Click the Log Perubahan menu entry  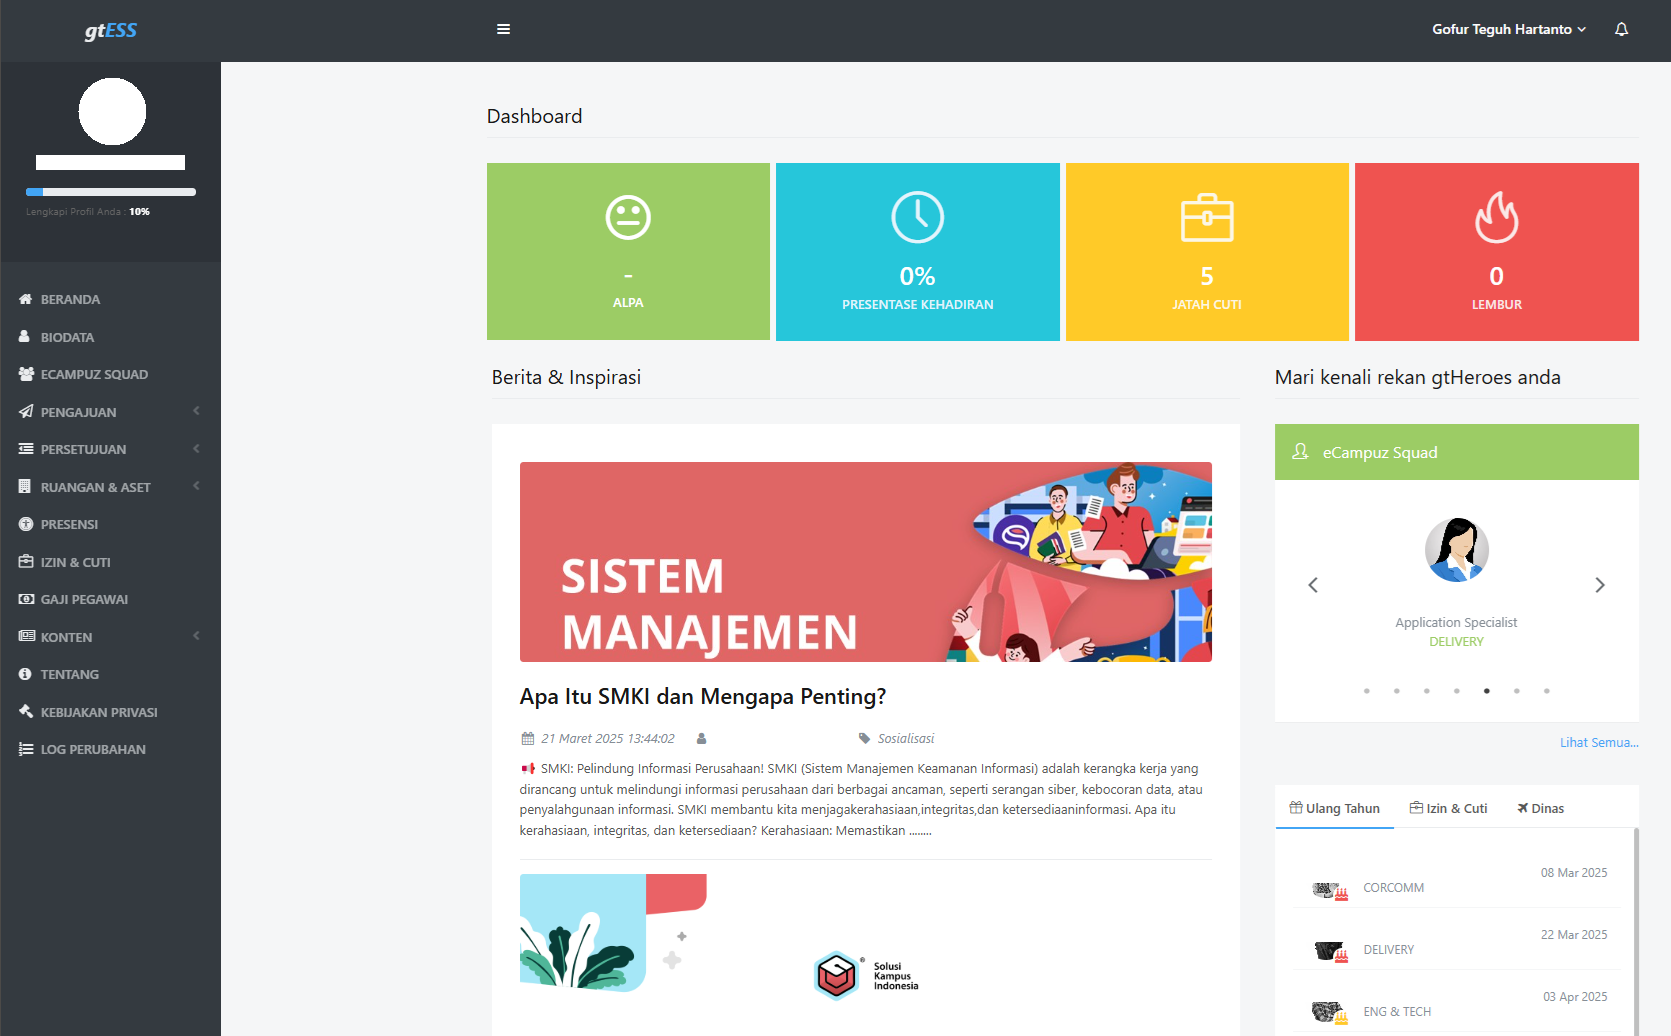click(93, 749)
